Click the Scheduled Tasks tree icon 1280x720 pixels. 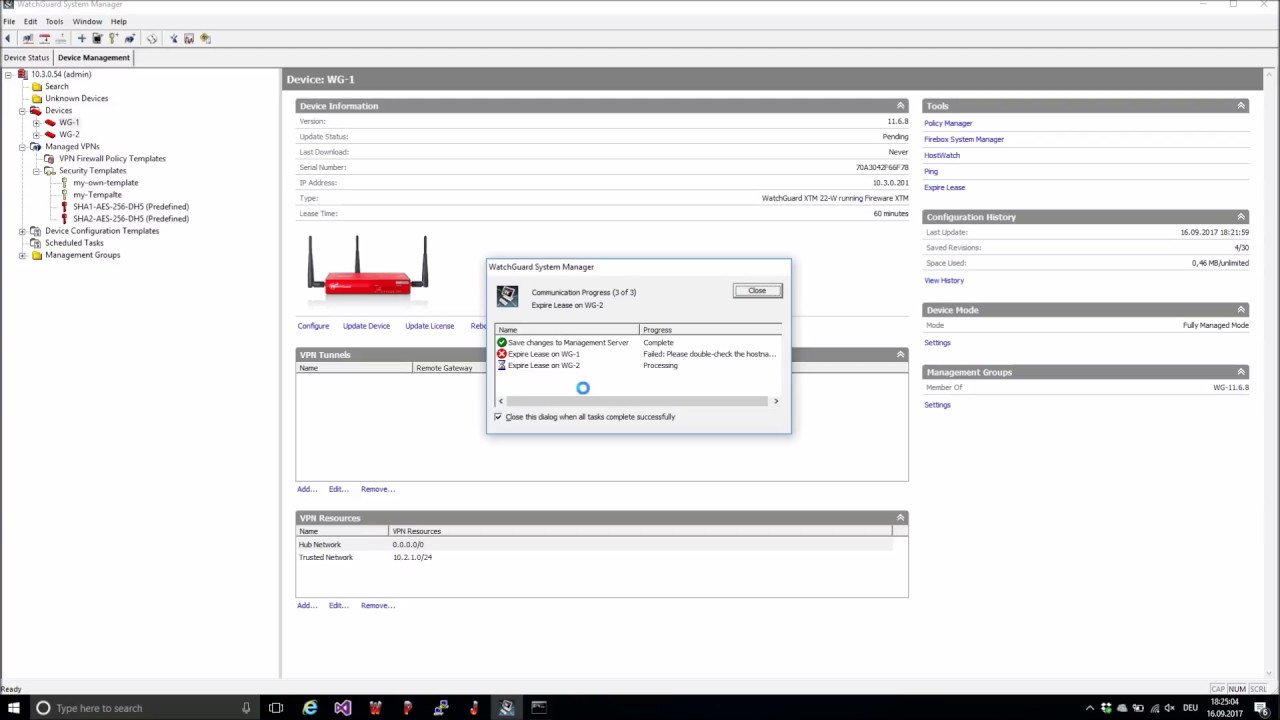(x=36, y=243)
